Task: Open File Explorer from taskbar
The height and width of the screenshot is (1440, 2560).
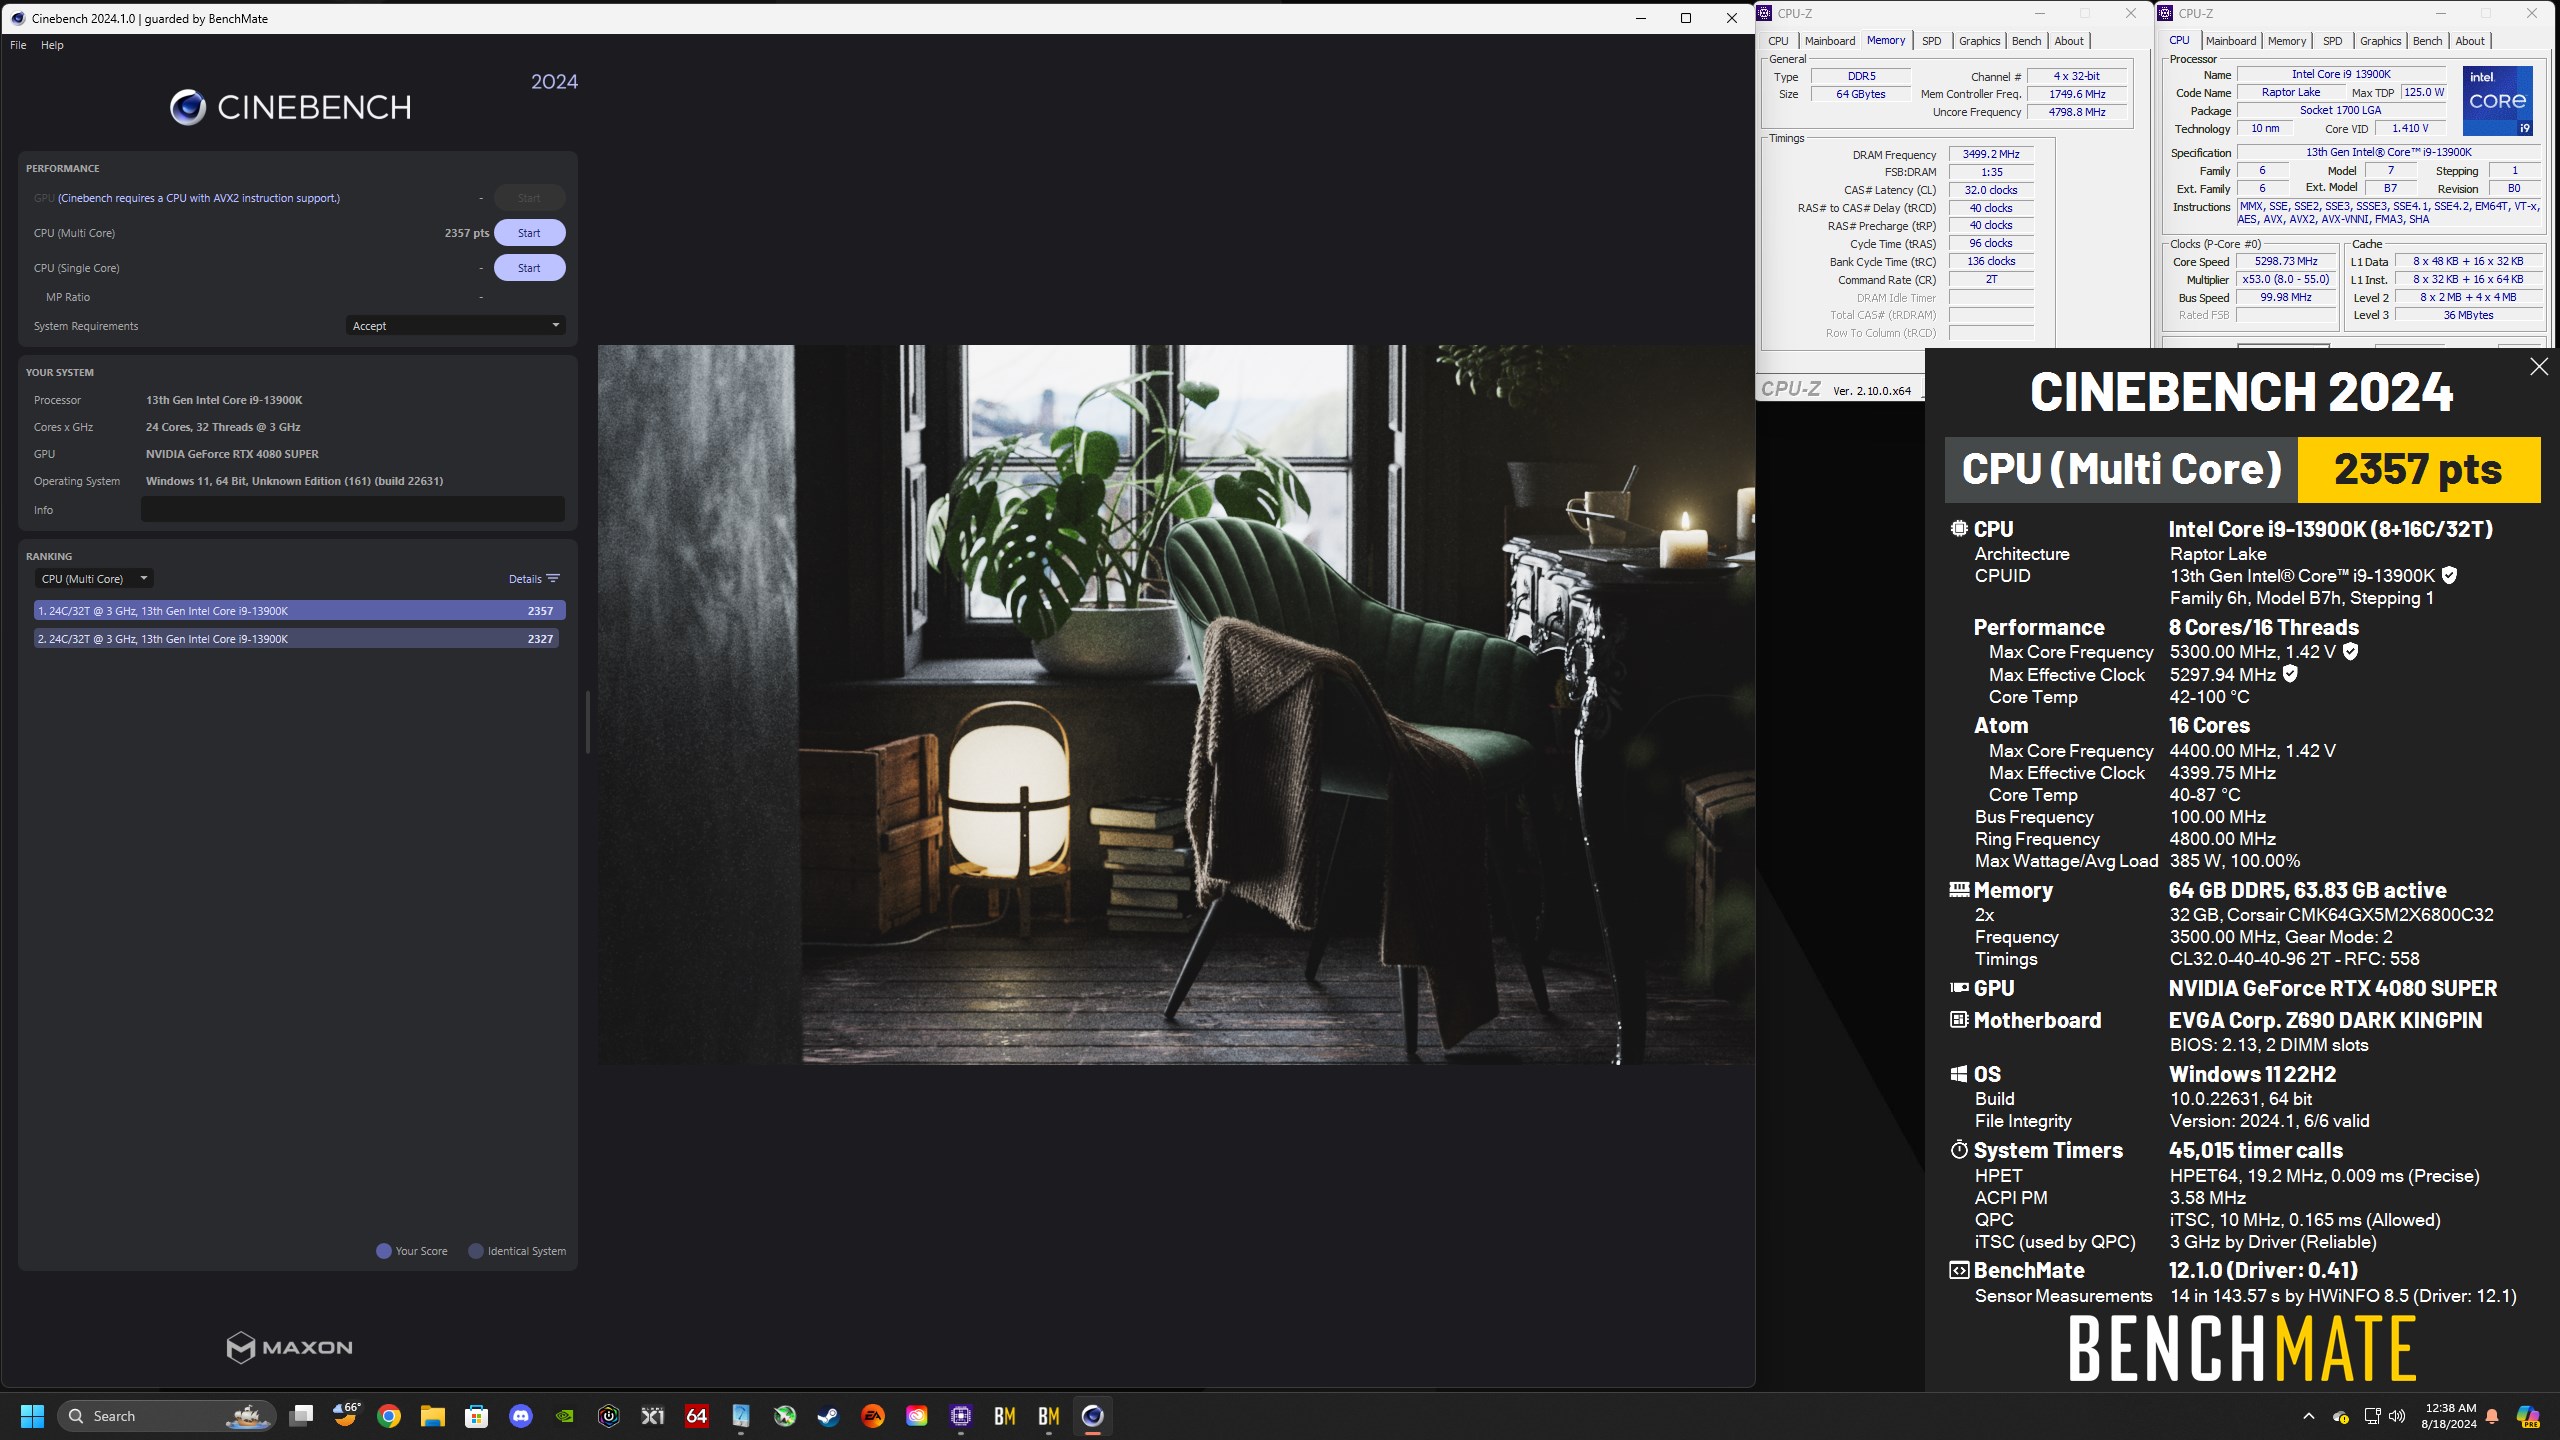Action: point(432,1416)
